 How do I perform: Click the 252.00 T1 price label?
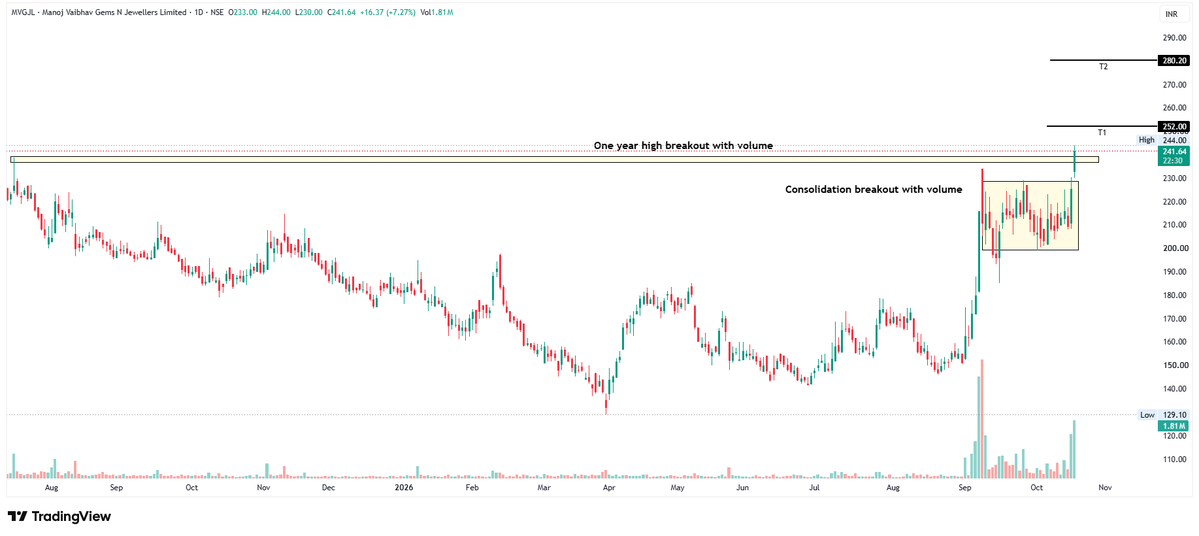1175,126
